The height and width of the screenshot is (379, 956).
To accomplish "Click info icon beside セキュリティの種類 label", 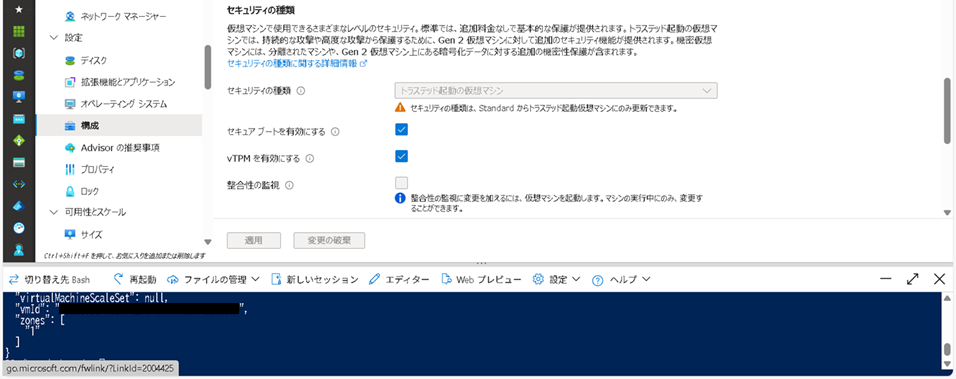I will [300, 91].
